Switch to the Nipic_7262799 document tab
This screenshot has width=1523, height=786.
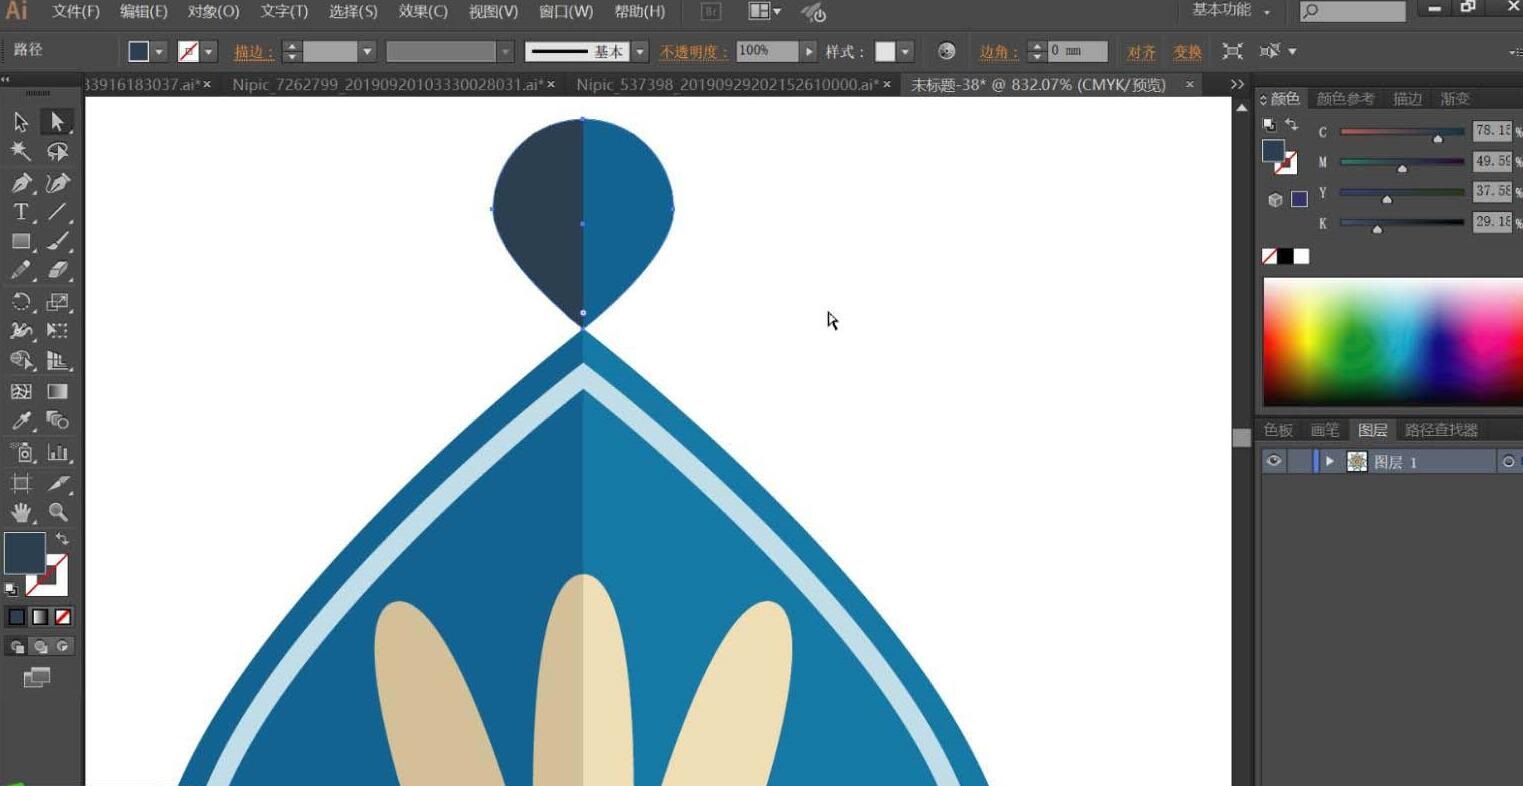point(394,85)
